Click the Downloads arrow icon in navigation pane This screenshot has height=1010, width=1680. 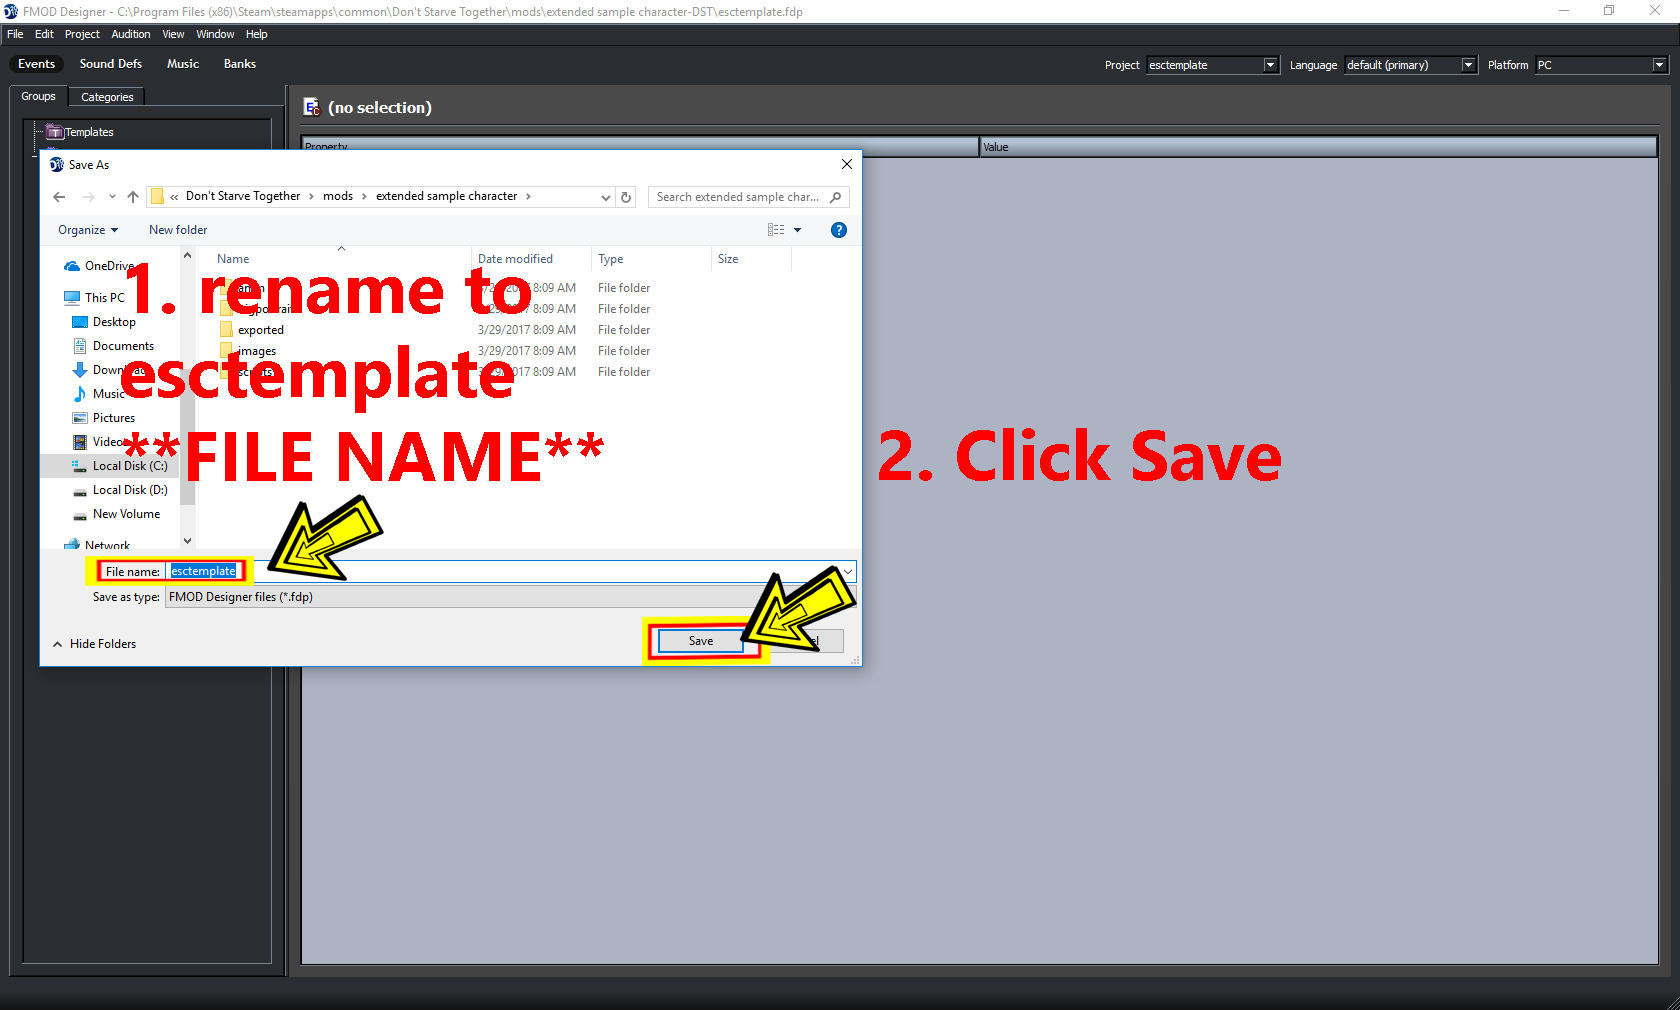click(80, 370)
